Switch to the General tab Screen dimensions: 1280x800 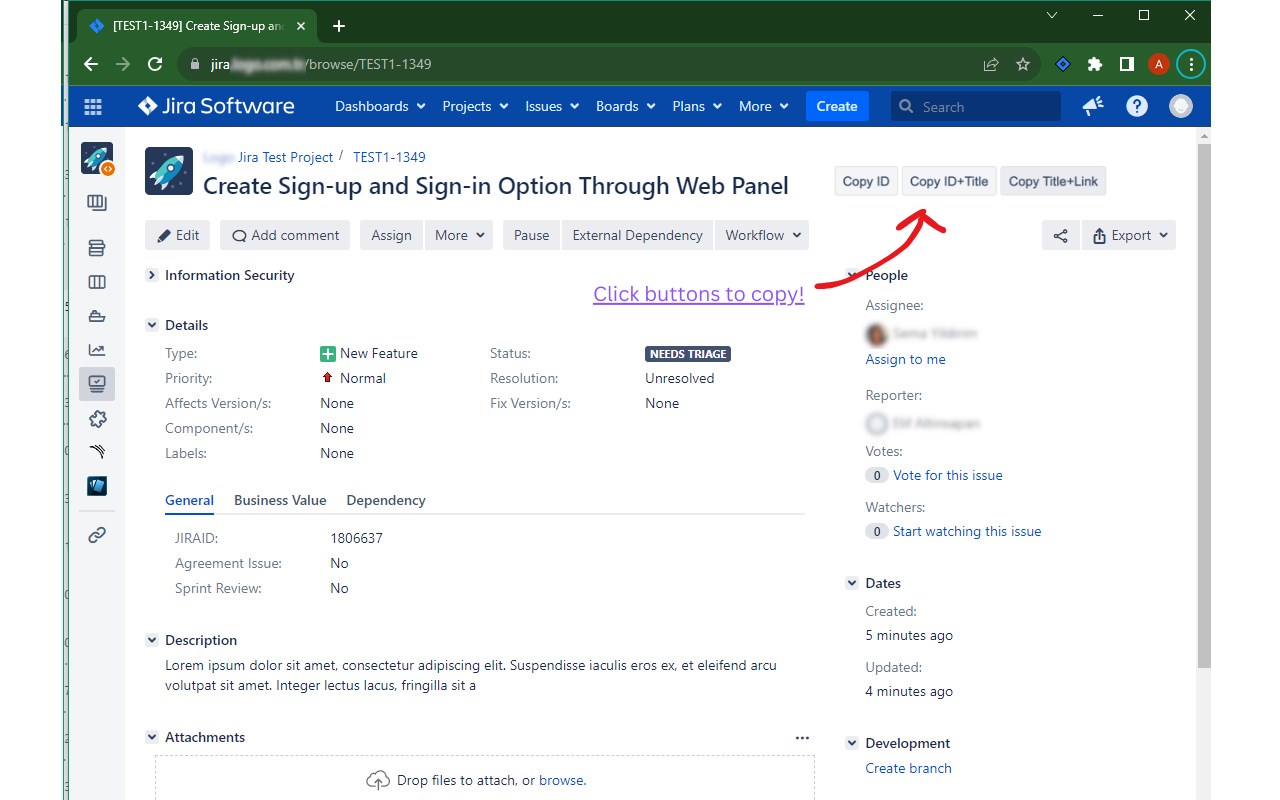click(189, 501)
